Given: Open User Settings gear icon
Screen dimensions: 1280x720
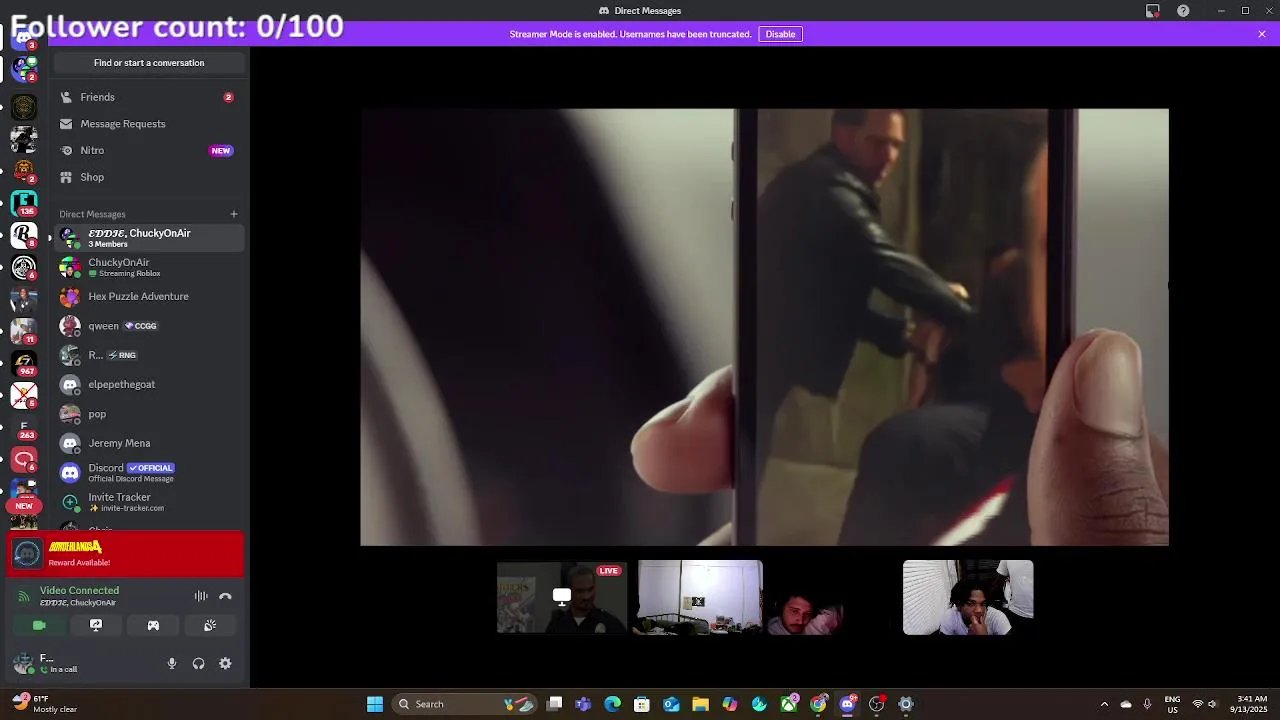Looking at the screenshot, I should [x=225, y=663].
